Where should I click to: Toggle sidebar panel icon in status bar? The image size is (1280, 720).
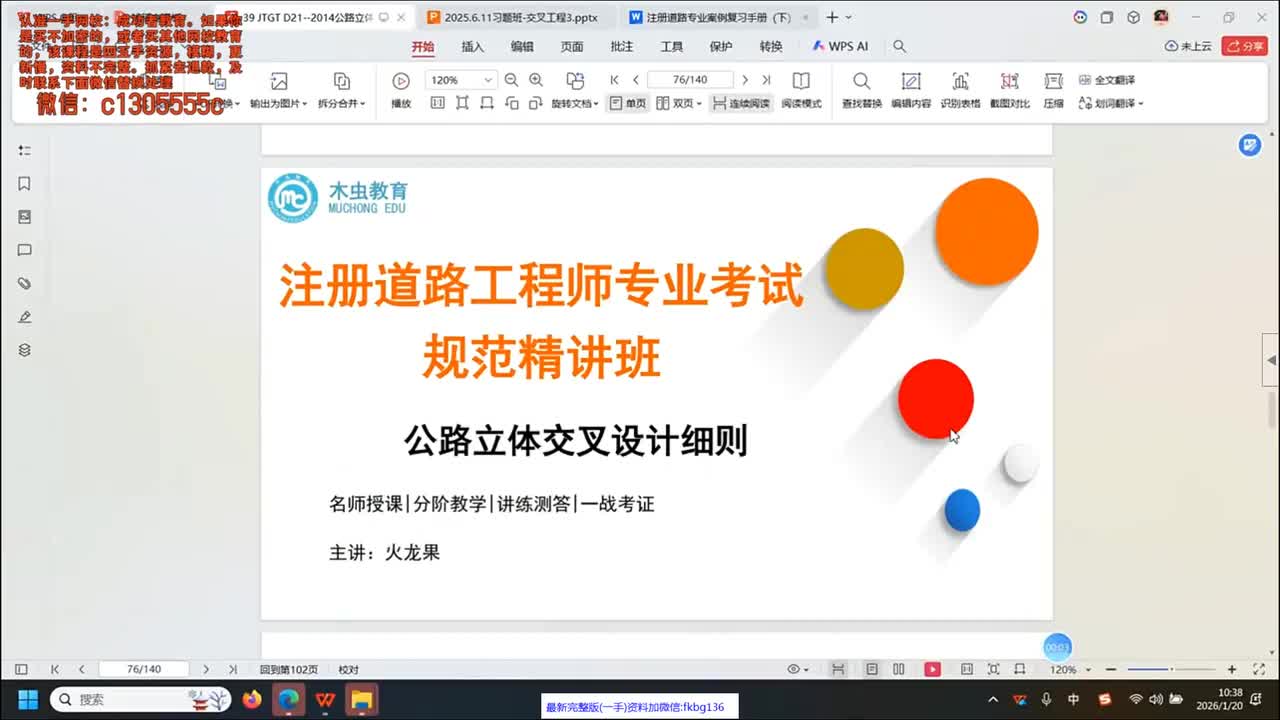click(21, 669)
